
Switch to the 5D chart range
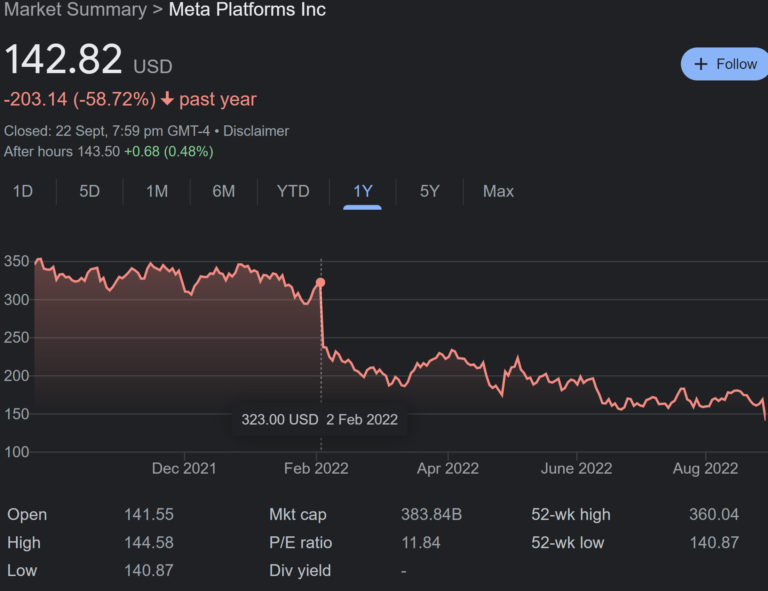(x=90, y=191)
